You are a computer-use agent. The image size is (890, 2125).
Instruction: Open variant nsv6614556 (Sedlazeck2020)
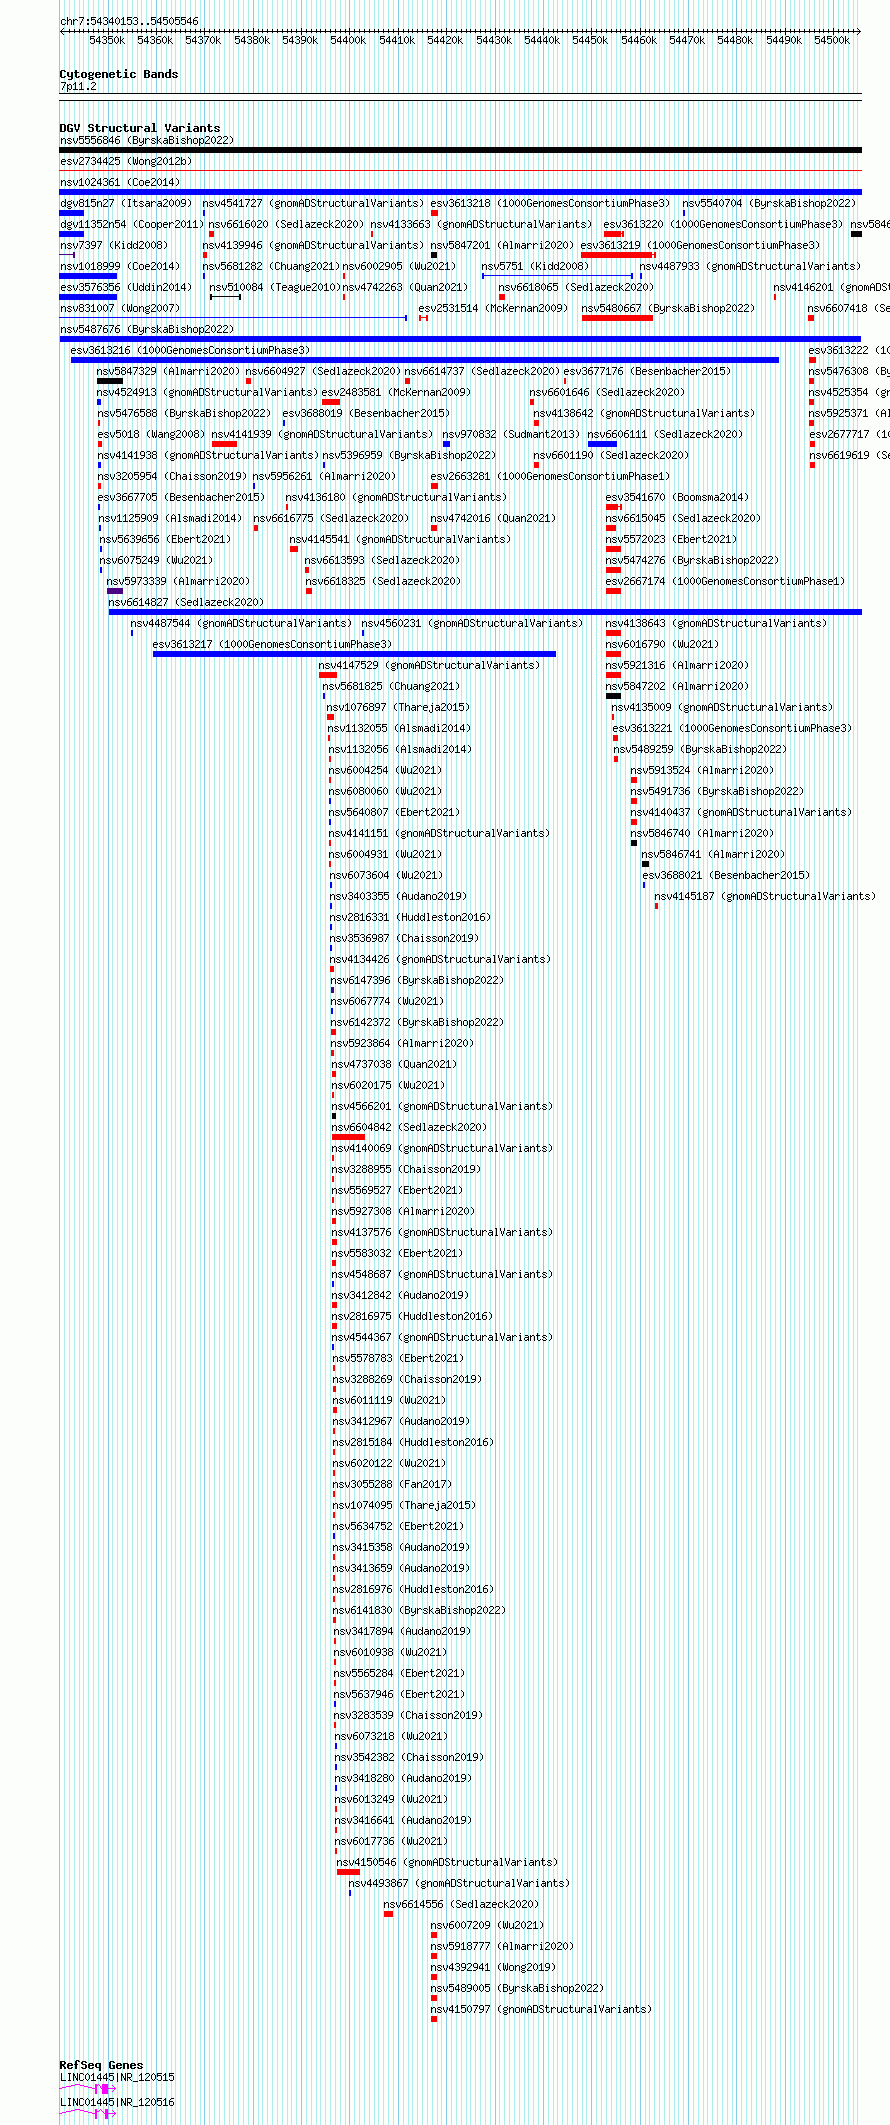(x=462, y=1904)
